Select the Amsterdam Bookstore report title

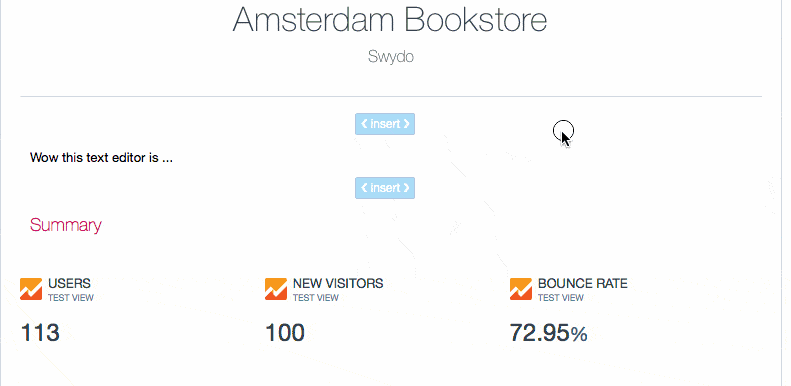(389, 20)
